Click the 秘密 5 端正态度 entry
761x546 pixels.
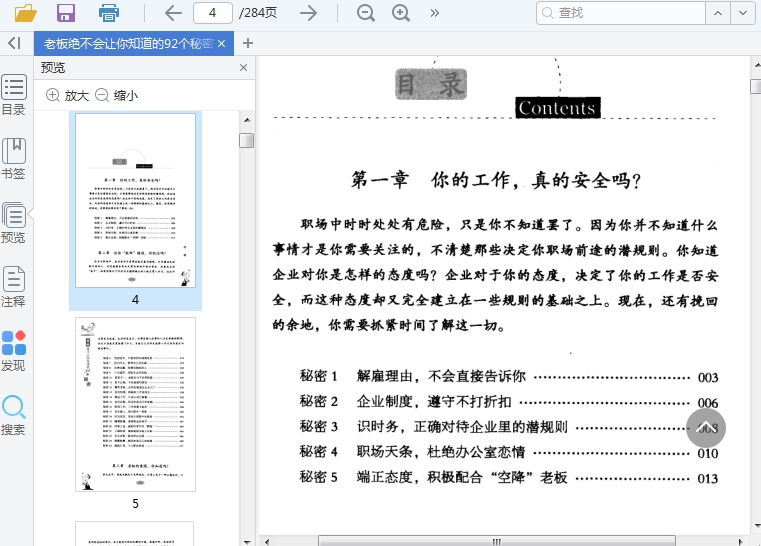tap(509, 478)
